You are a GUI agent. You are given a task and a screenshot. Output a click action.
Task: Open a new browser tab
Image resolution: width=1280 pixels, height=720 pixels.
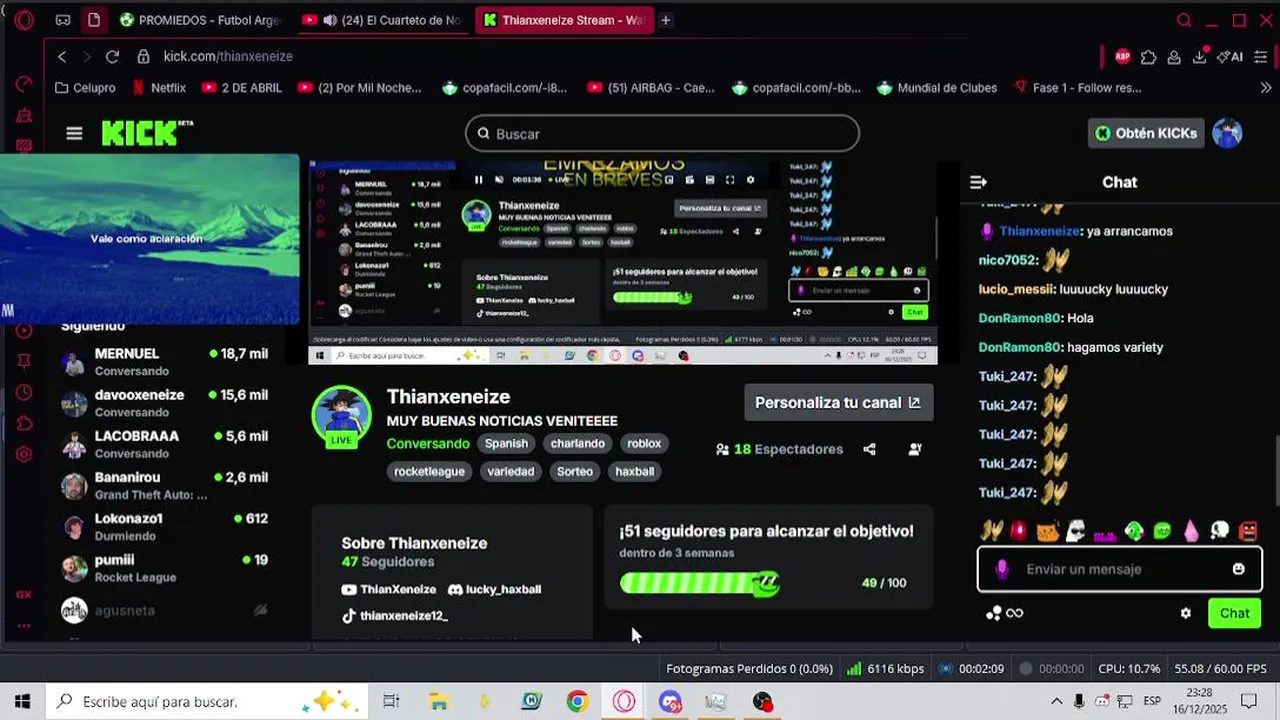665,20
